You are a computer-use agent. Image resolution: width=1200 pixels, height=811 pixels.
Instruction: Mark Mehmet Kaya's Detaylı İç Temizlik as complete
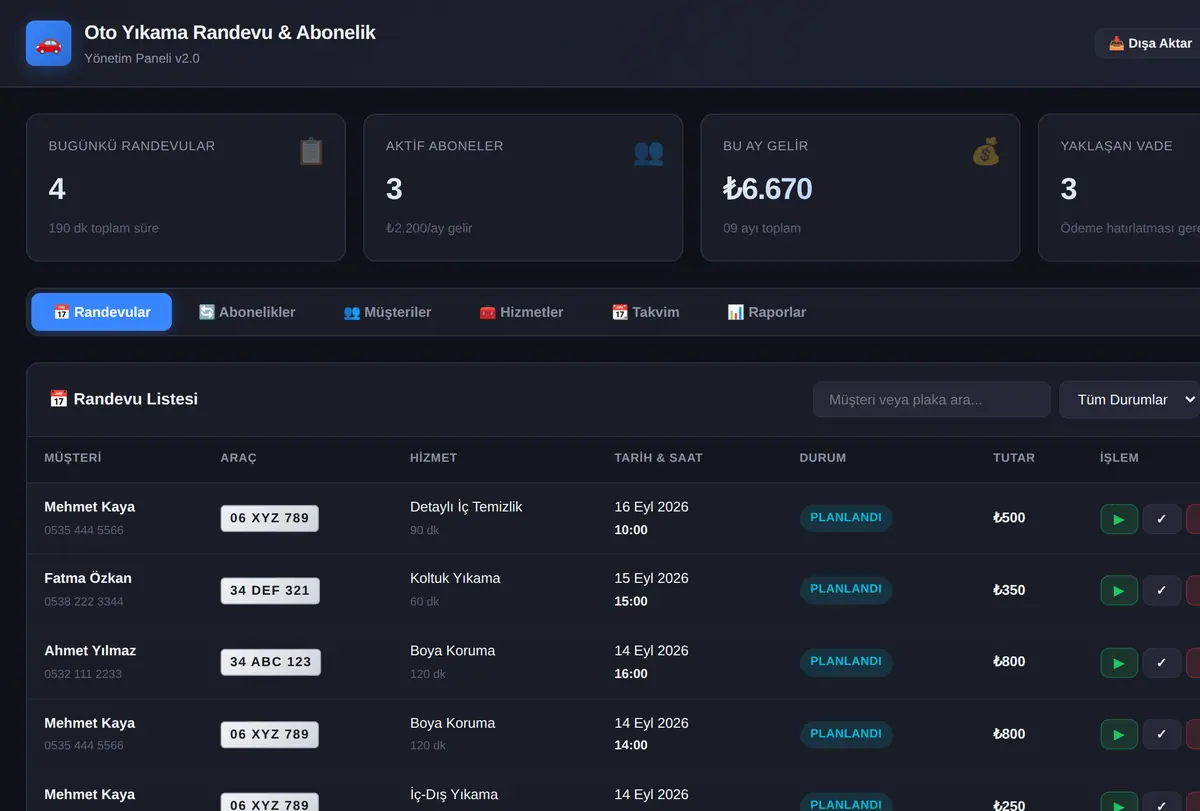click(1162, 519)
